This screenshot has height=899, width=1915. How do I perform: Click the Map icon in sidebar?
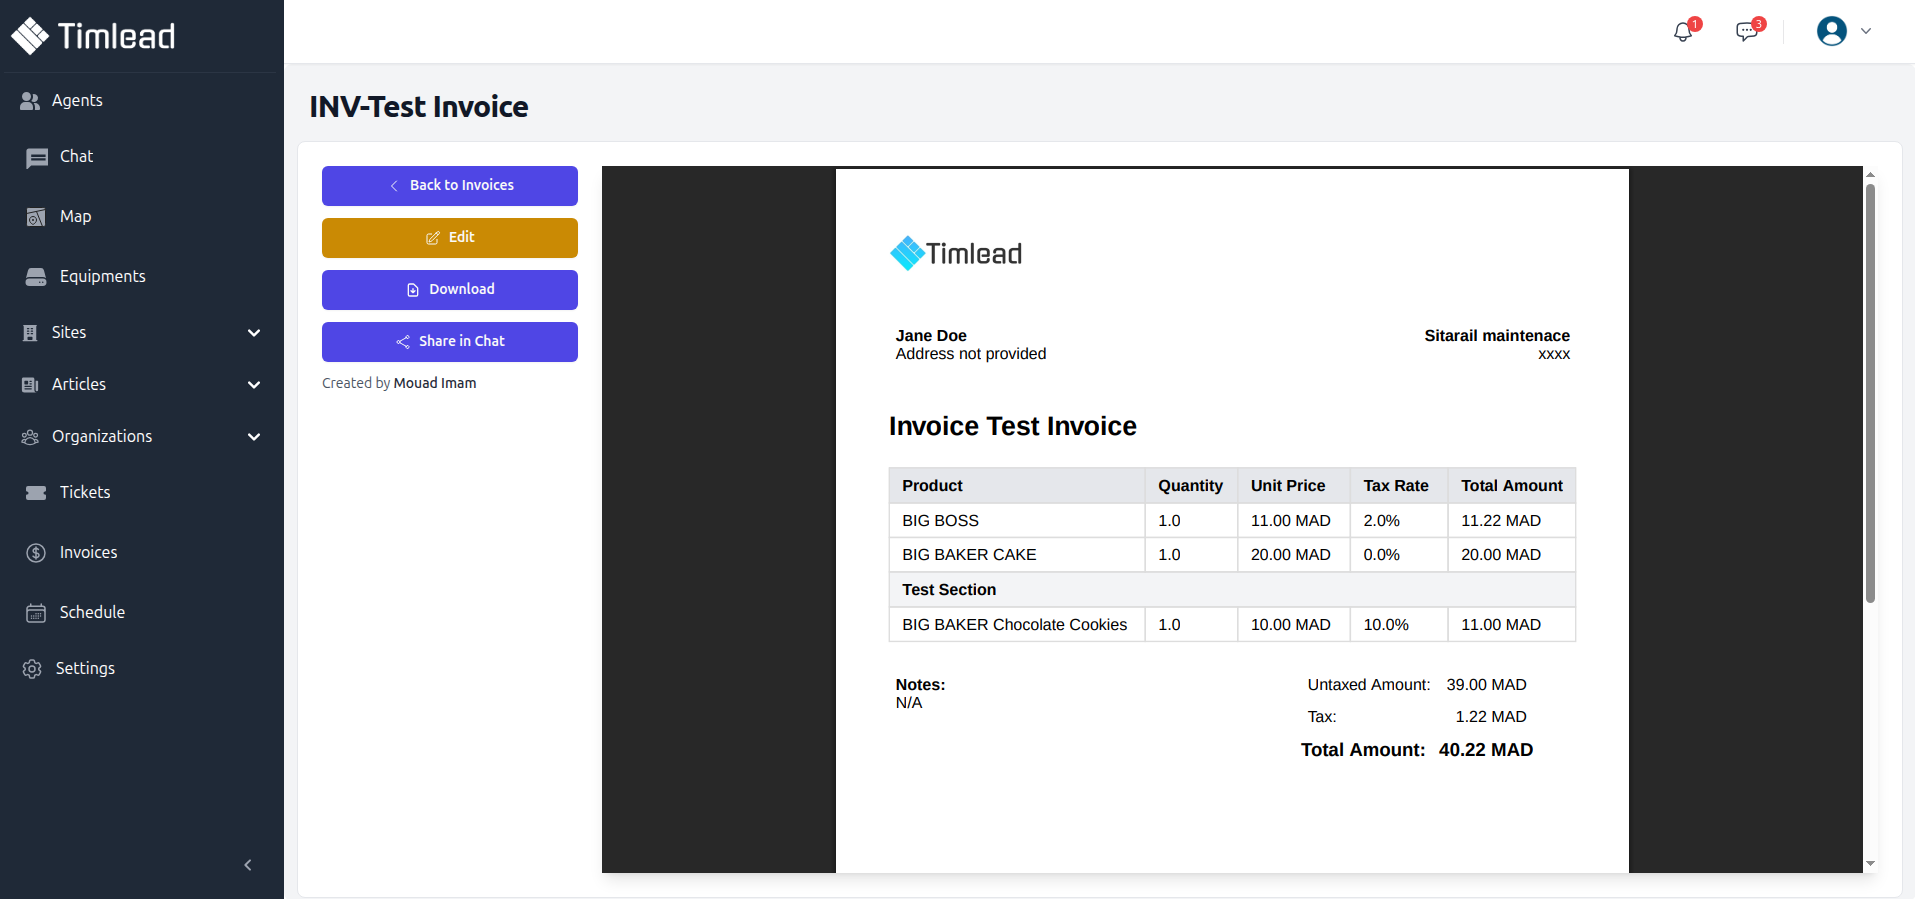[x=36, y=217]
